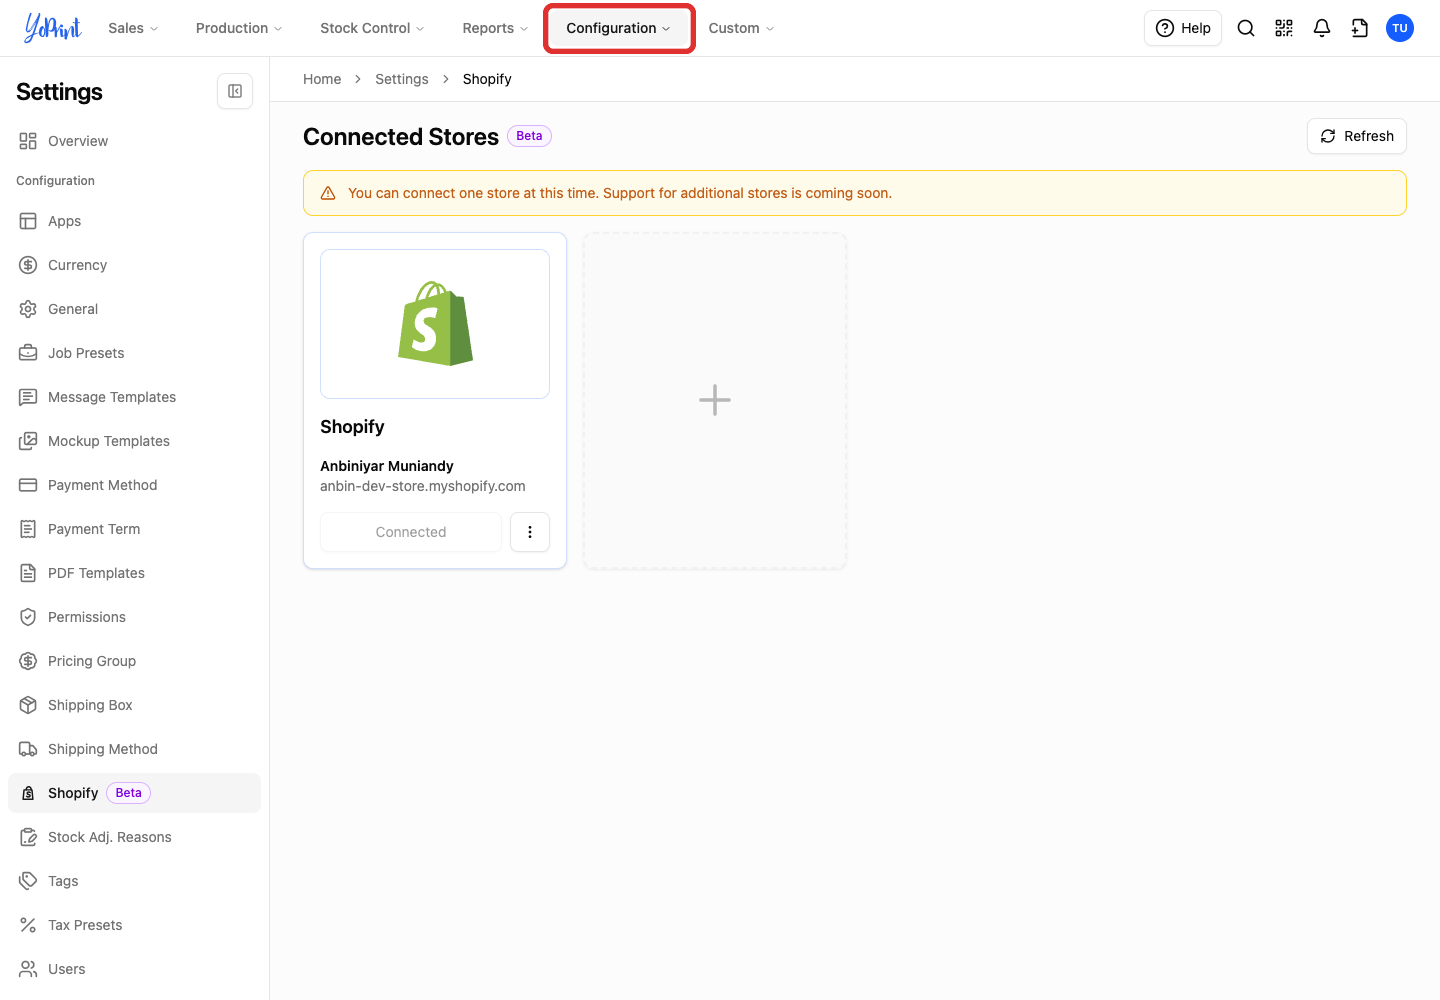The width and height of the screenshot is (1440, 1000).
Task: Click the Refresh button
Action: (x=1357, y=136)
